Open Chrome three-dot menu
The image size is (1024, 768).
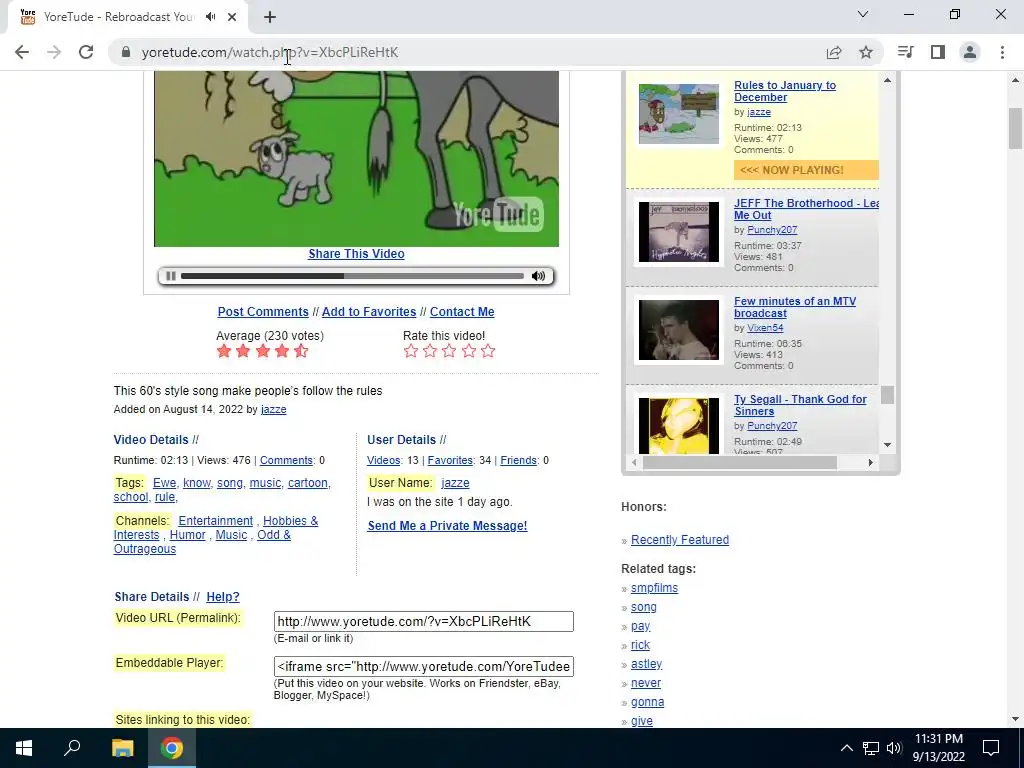tap(1002, 52)
